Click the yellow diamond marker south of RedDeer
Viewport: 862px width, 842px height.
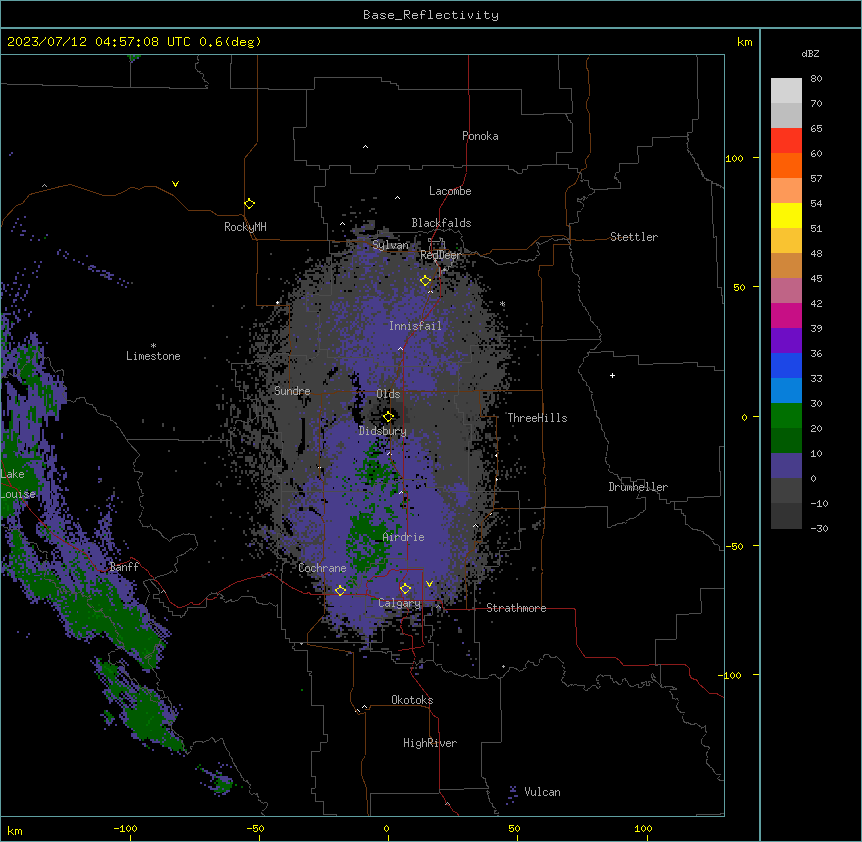(426, 281)
